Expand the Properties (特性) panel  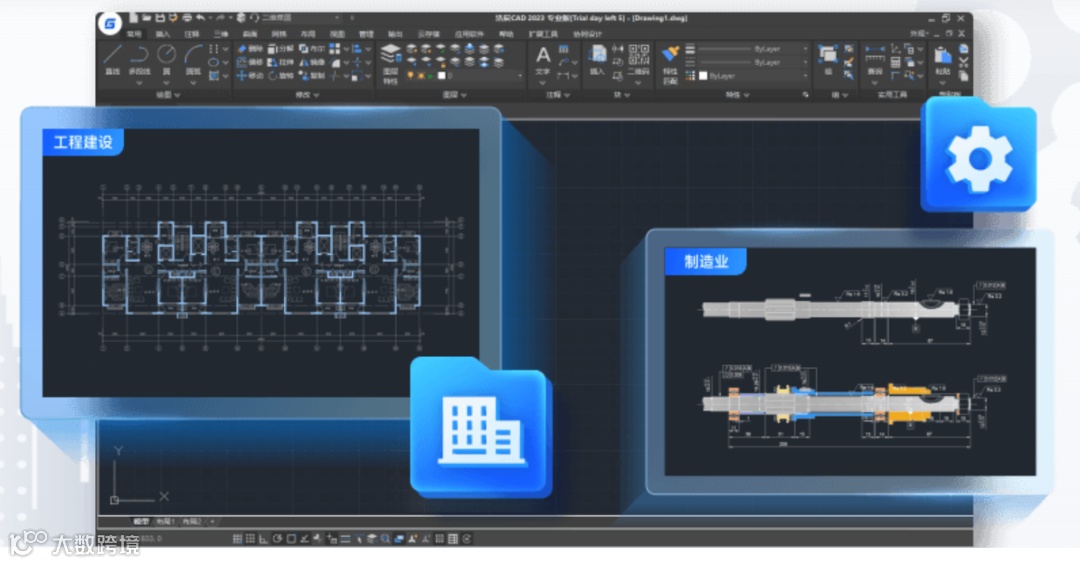click(x=737, y=95)
